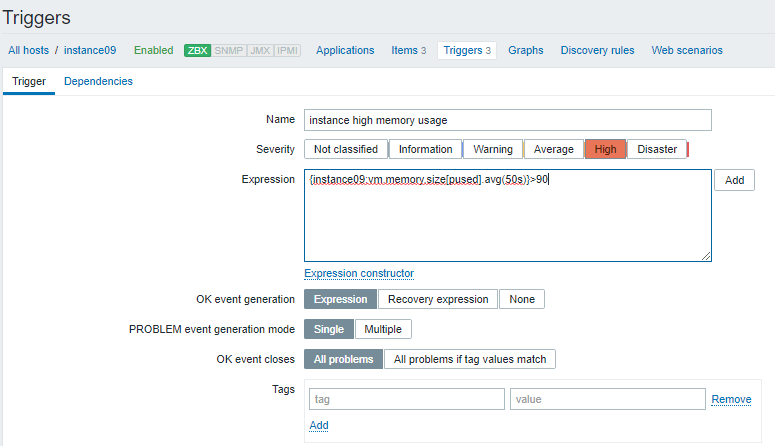775x446 pixels.
Task: Click the IPMI availability badge
Action: pyautogui.click(x=287, y=50)
